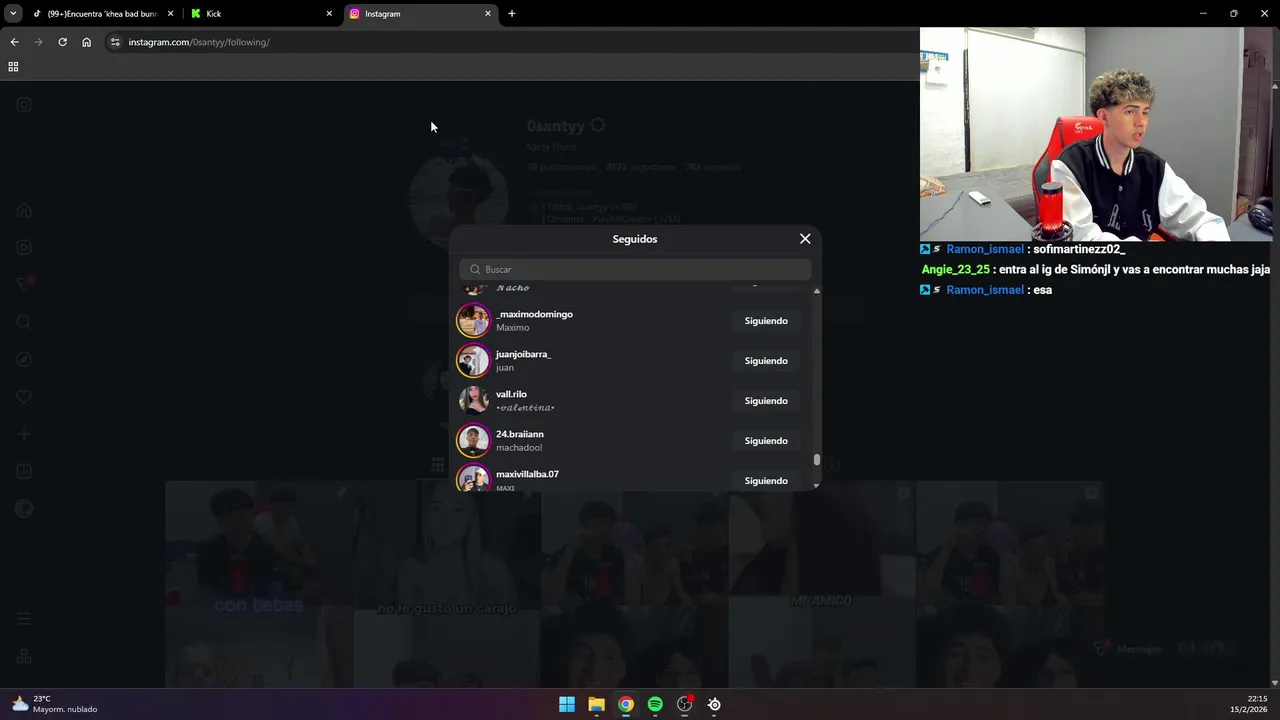The height and width of the screenshot is (720, 1280).
Task: Open Notifications heart in sidebar
Action: (x=24, y=397)
